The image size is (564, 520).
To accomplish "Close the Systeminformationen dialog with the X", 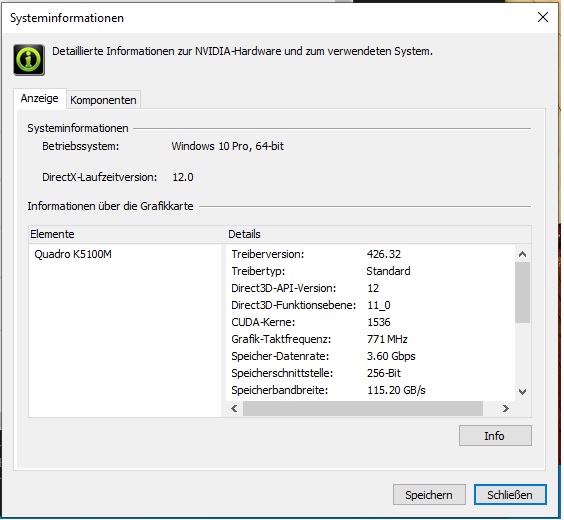I will tap(543, 17).
